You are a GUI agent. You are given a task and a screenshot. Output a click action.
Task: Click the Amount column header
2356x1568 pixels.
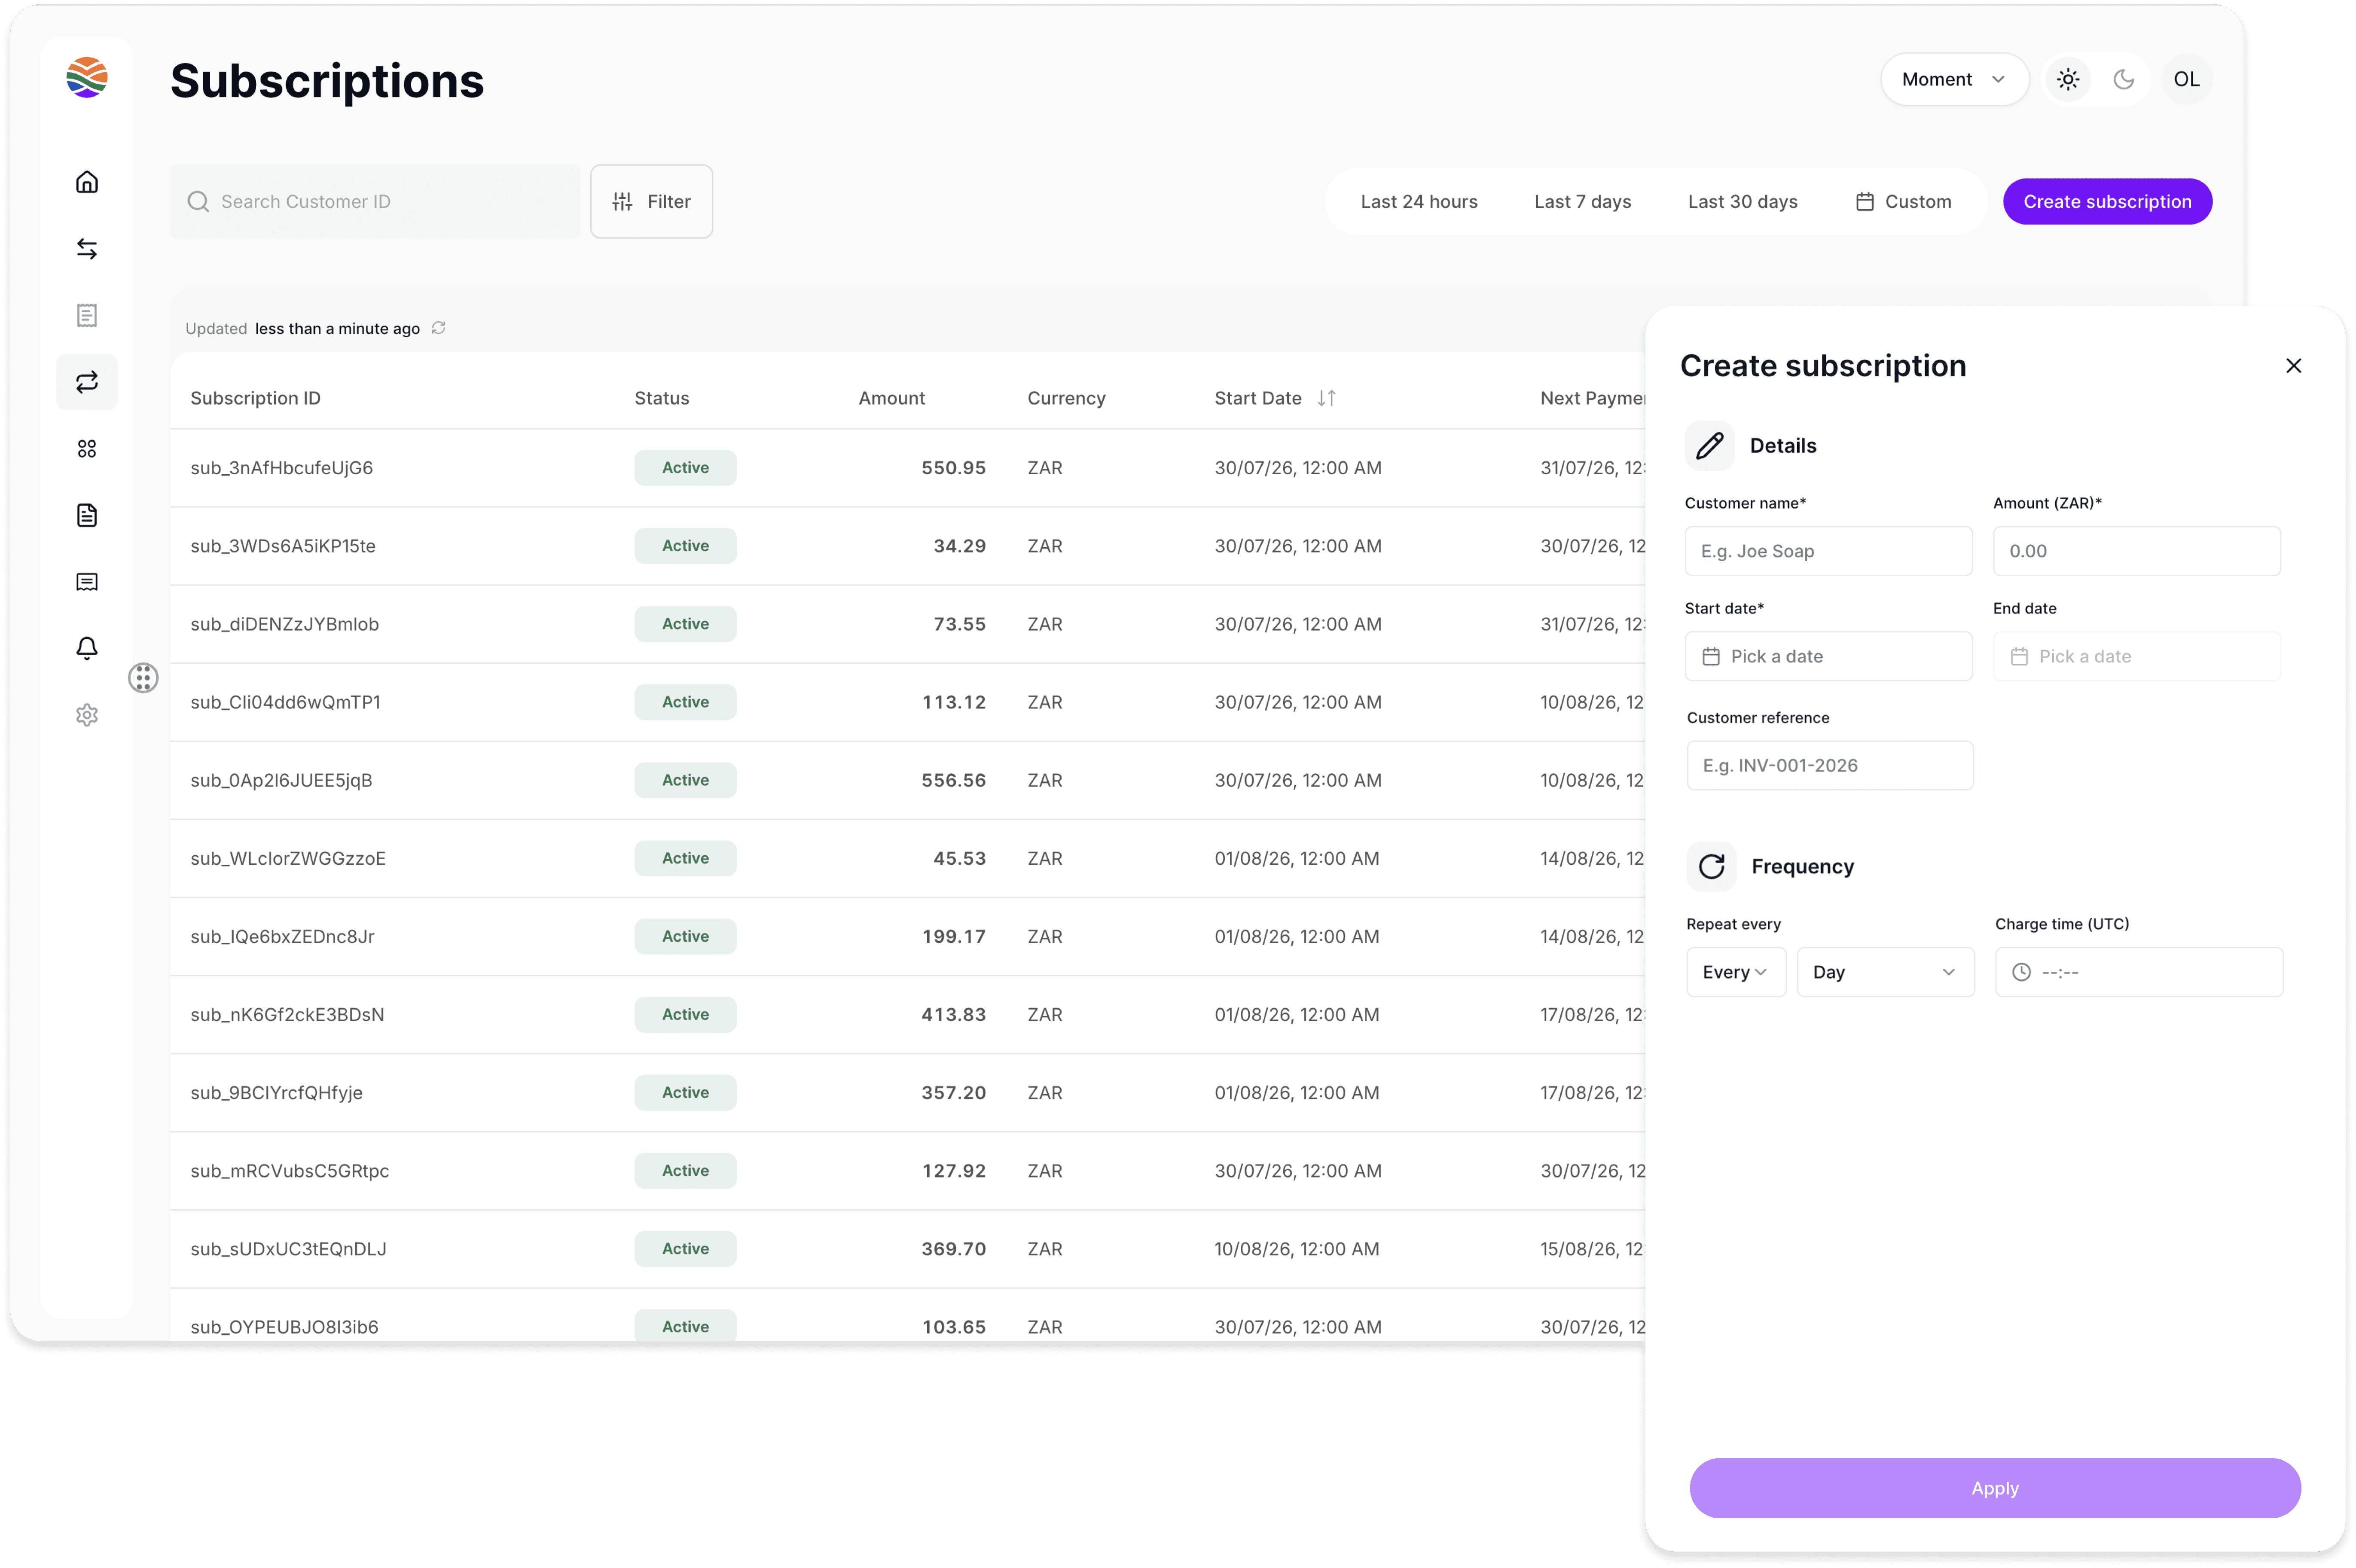click(891, 398)
